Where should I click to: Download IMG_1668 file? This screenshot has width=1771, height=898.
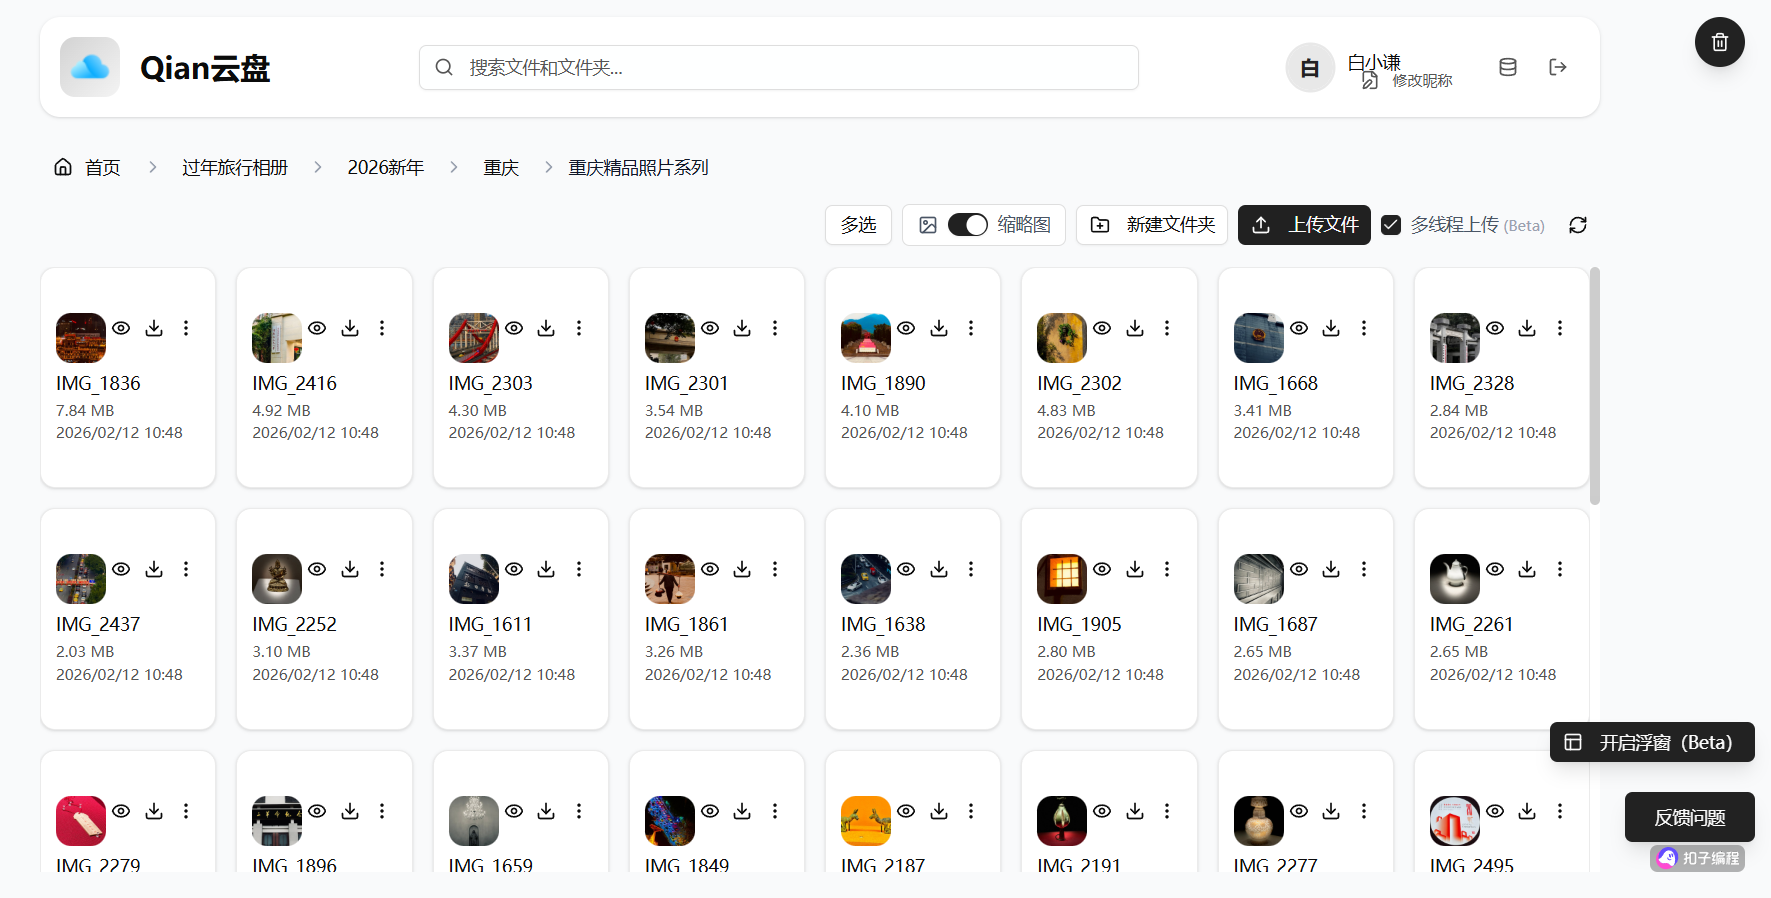[x=1331, y=328]
